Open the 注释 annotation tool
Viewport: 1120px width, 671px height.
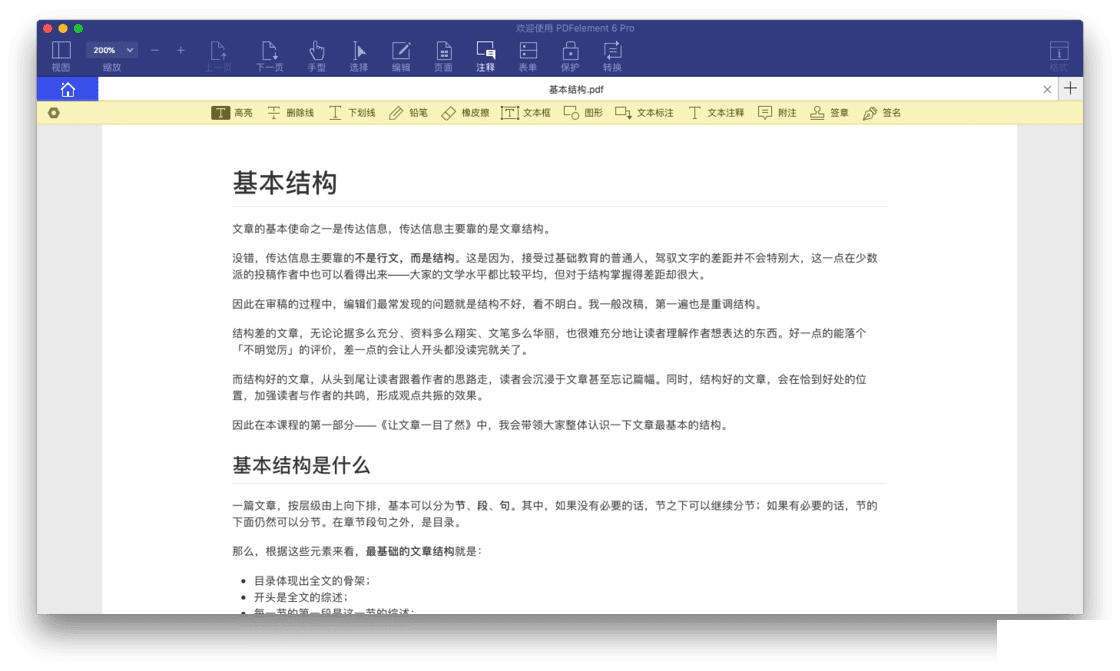click(x=486, y=56)
